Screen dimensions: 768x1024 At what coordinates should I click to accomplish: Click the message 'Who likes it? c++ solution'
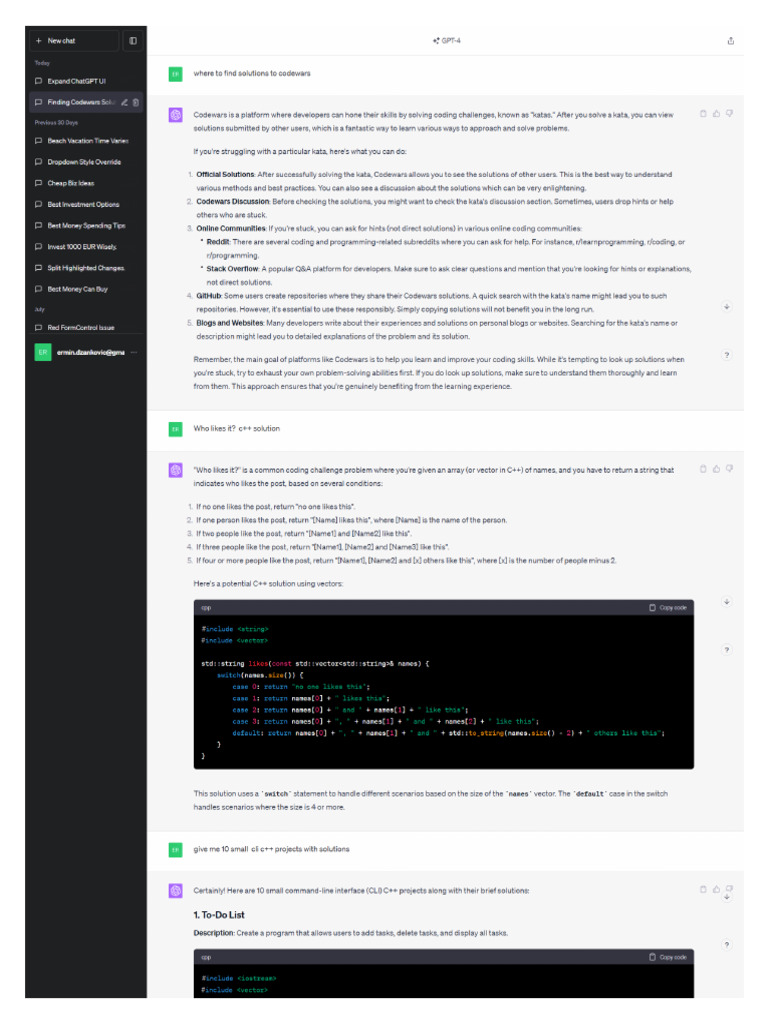coord(236,428)
